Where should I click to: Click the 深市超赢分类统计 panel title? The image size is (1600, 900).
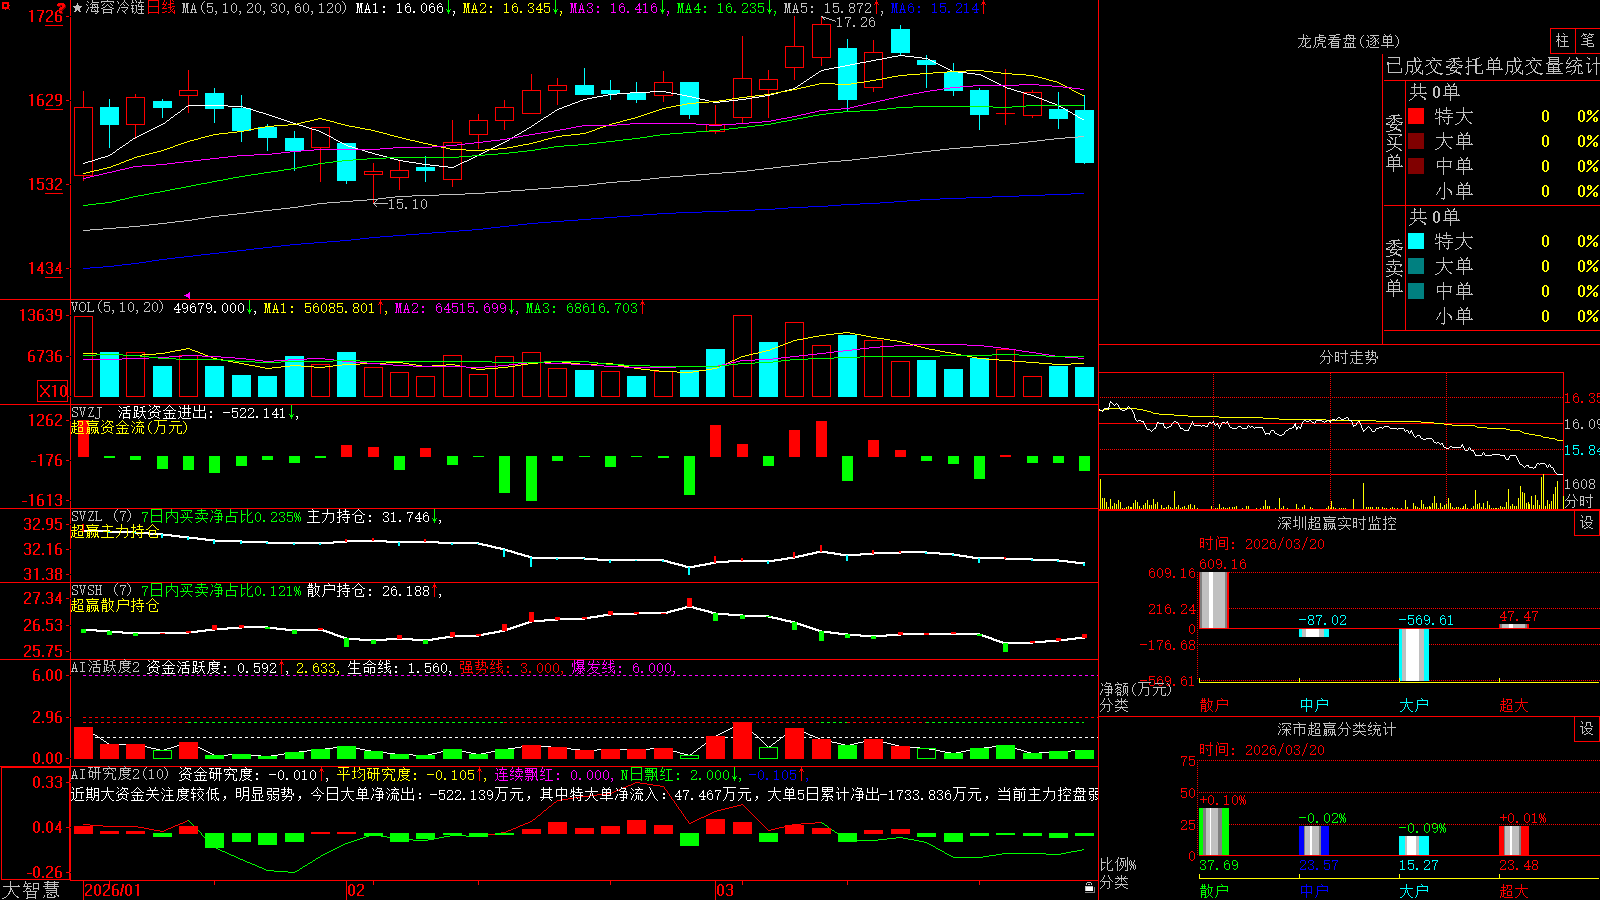pos(1337,729)
